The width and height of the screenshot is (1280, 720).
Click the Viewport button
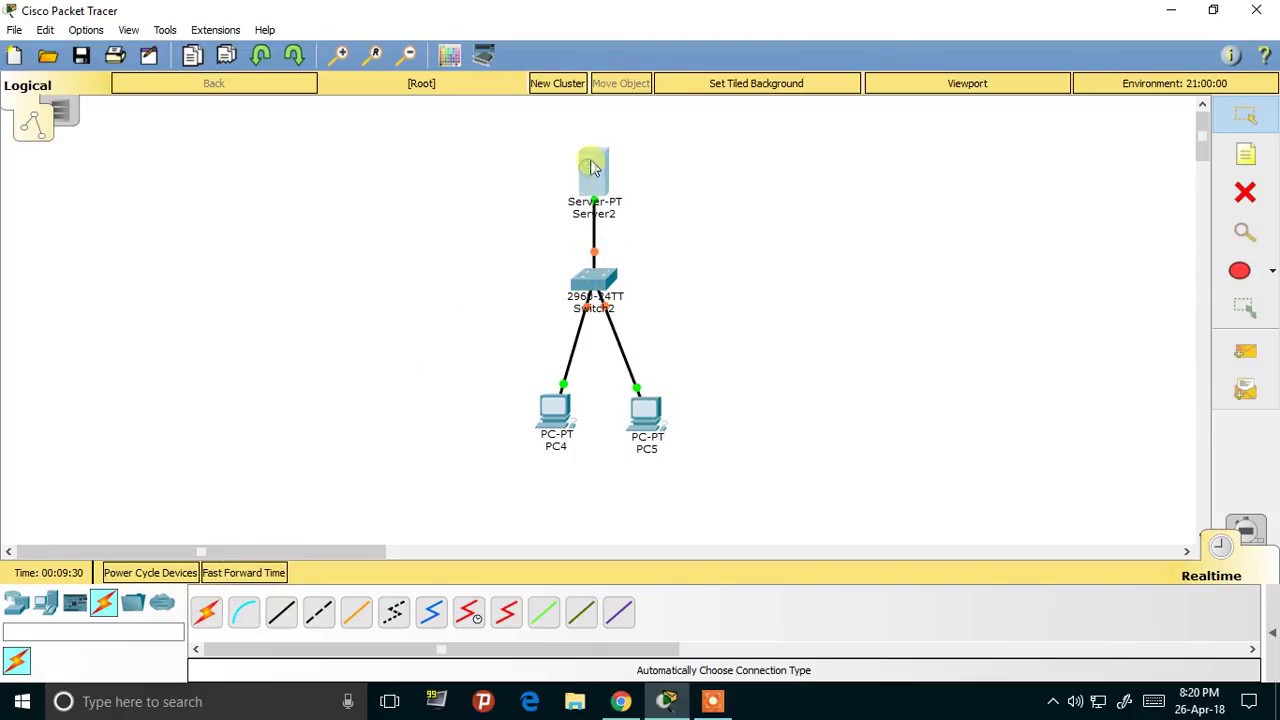click(x=967, y=83)
